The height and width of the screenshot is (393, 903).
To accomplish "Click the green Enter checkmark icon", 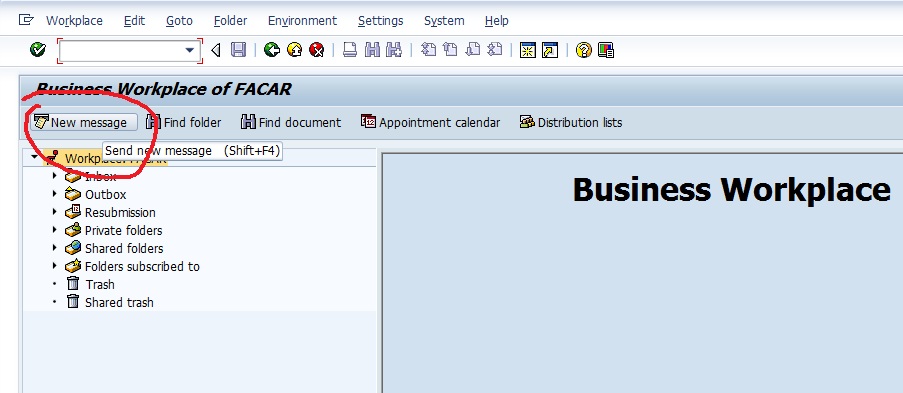I will (x=38, y=50).
